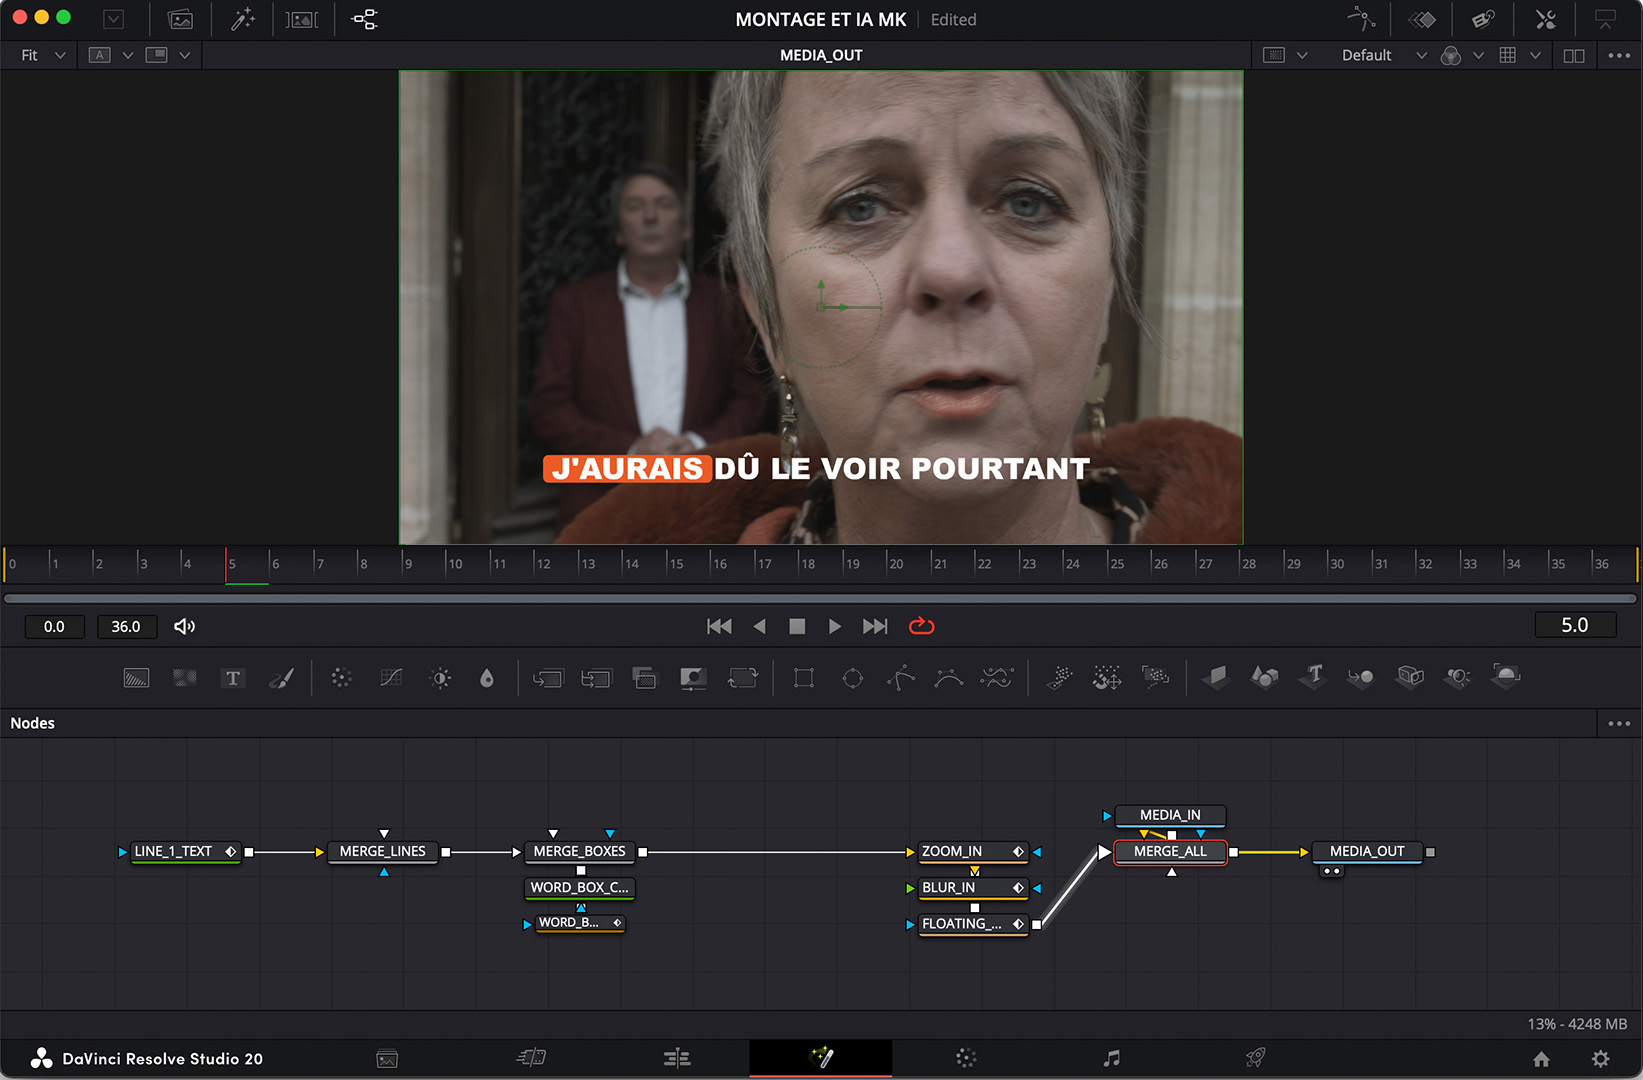
Task: Open the grid guides dropdown arrow
Action: 1535,55
